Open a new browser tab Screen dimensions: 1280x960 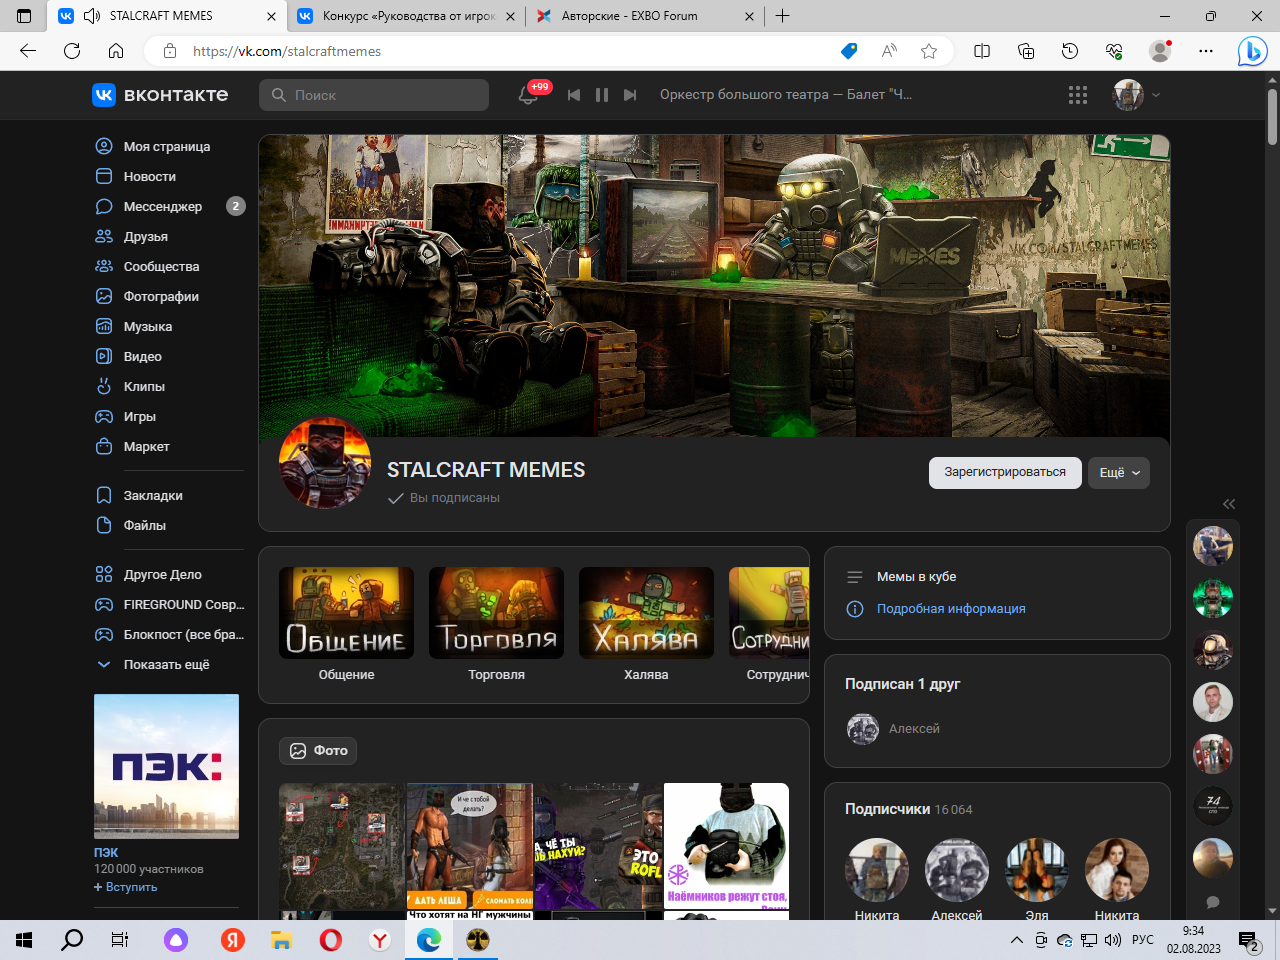pos(783,16)
